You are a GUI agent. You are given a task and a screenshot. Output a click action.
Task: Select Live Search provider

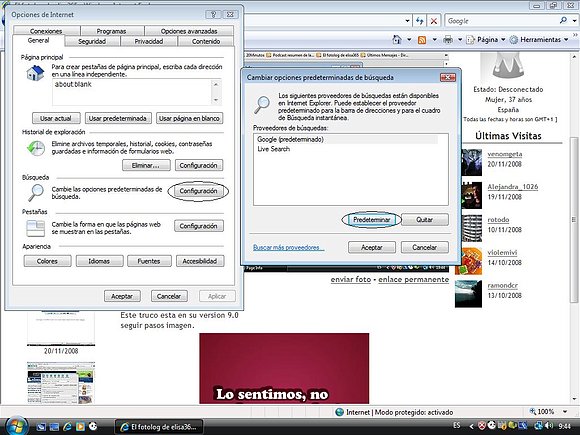[347, 149]
